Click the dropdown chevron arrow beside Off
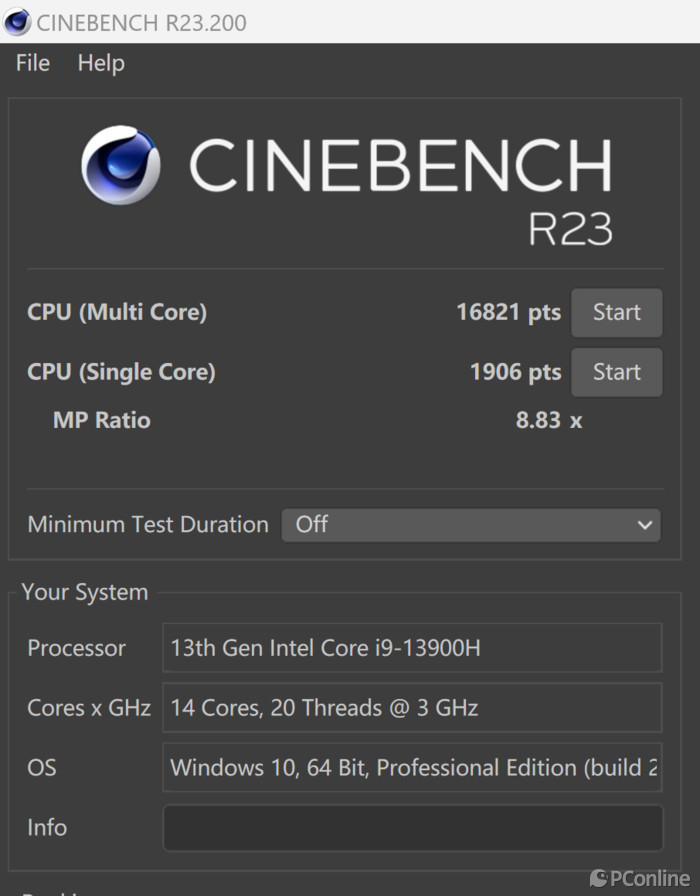The image size is (700, 896). pyautogui.click(x=645, y=524)
